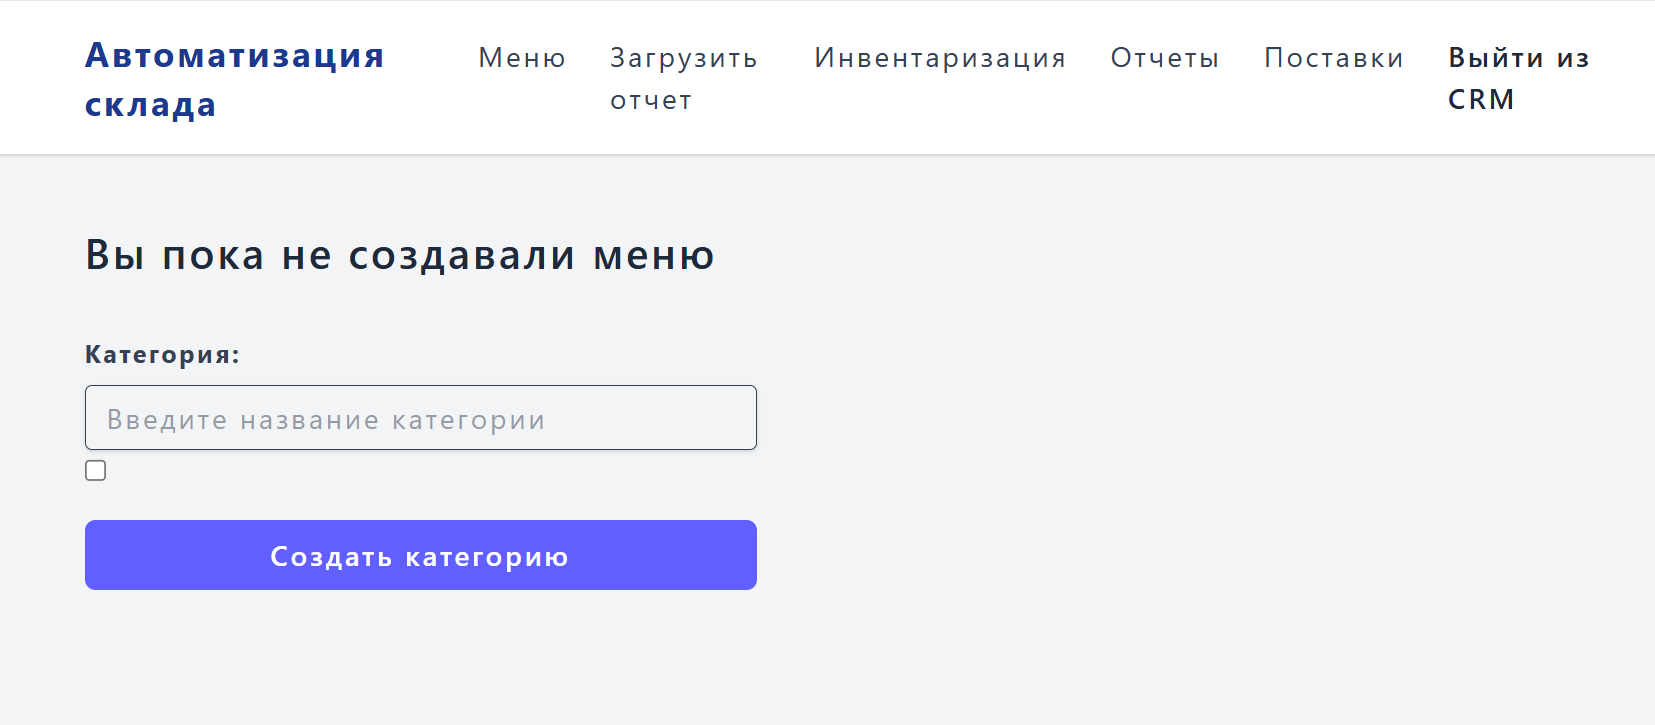Select the category creation form area
The height and width of the screenshot is (725, 1655).
(x=420, y=460)
